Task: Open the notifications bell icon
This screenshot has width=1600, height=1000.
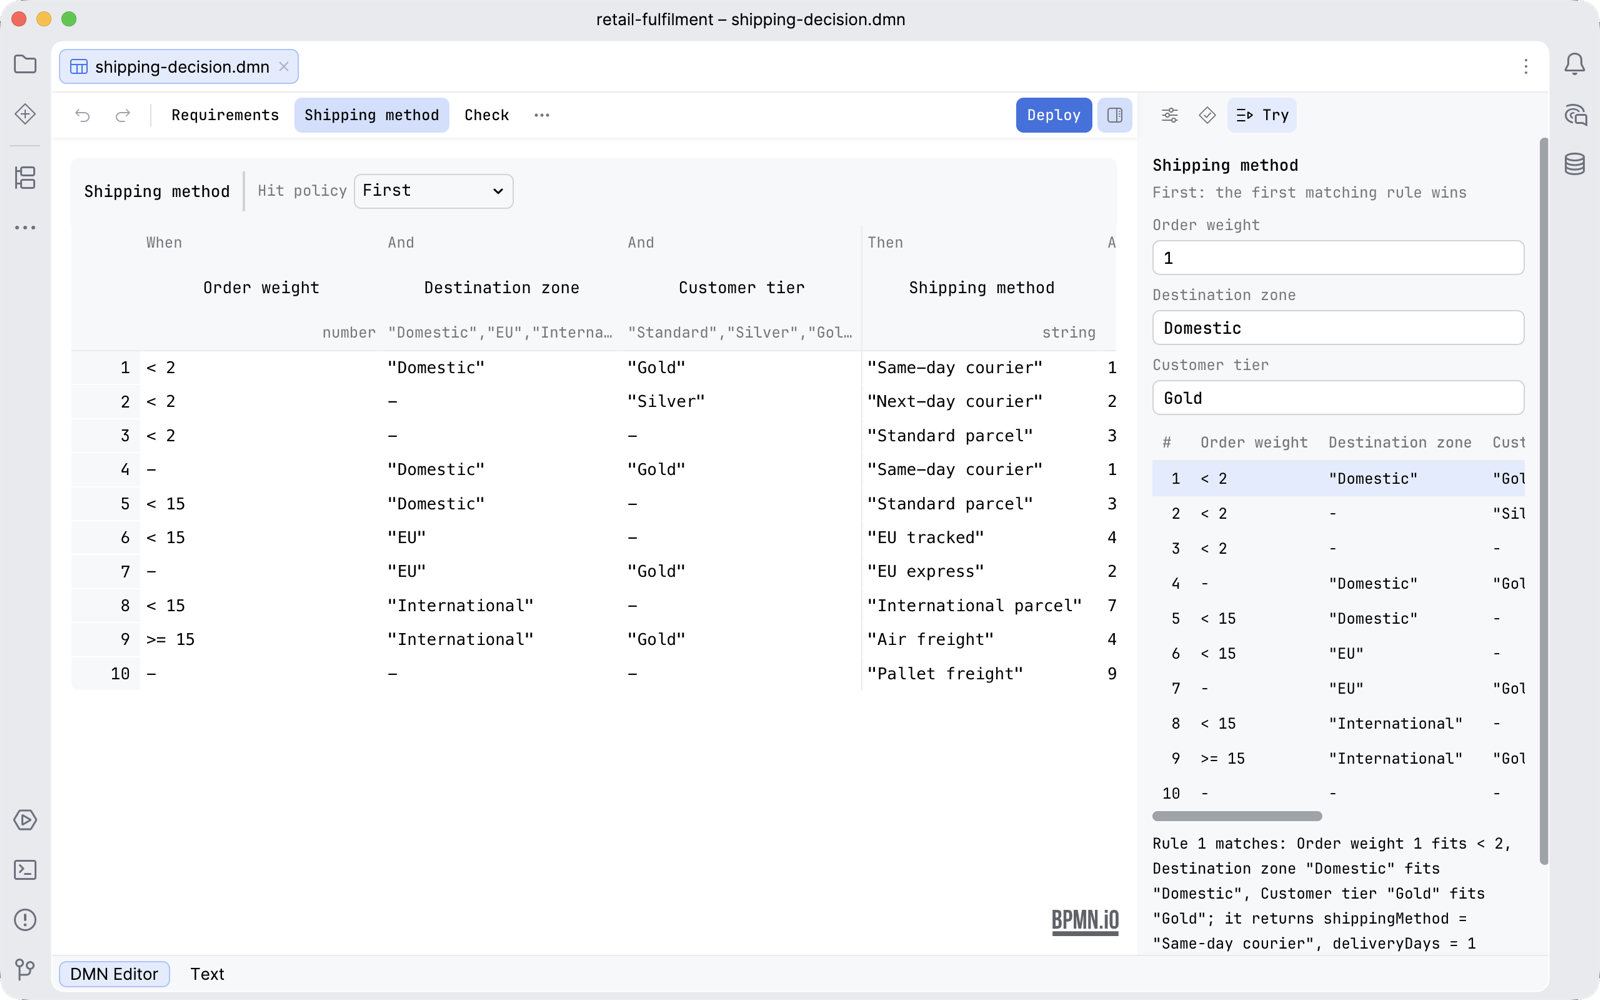Action: tap(1574, 65)
